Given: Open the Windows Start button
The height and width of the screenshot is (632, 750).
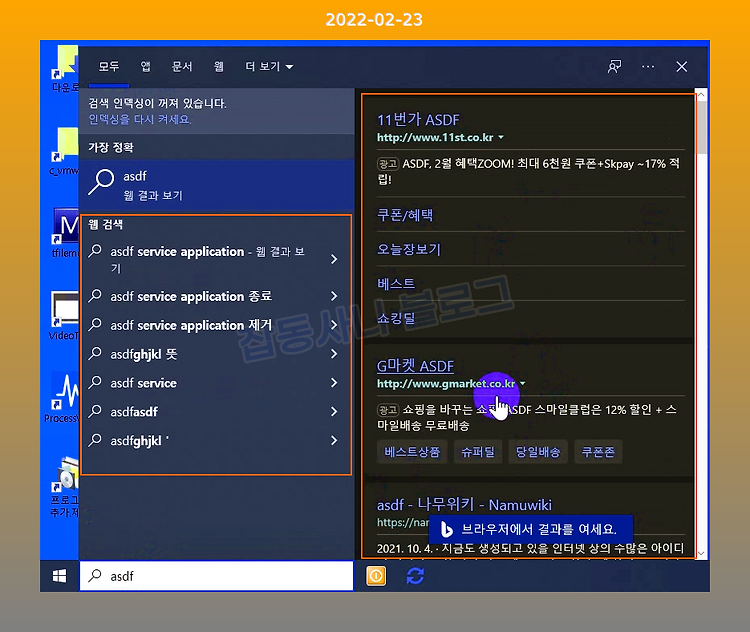Looking at the screenshot, I should [x=59, y=576].
